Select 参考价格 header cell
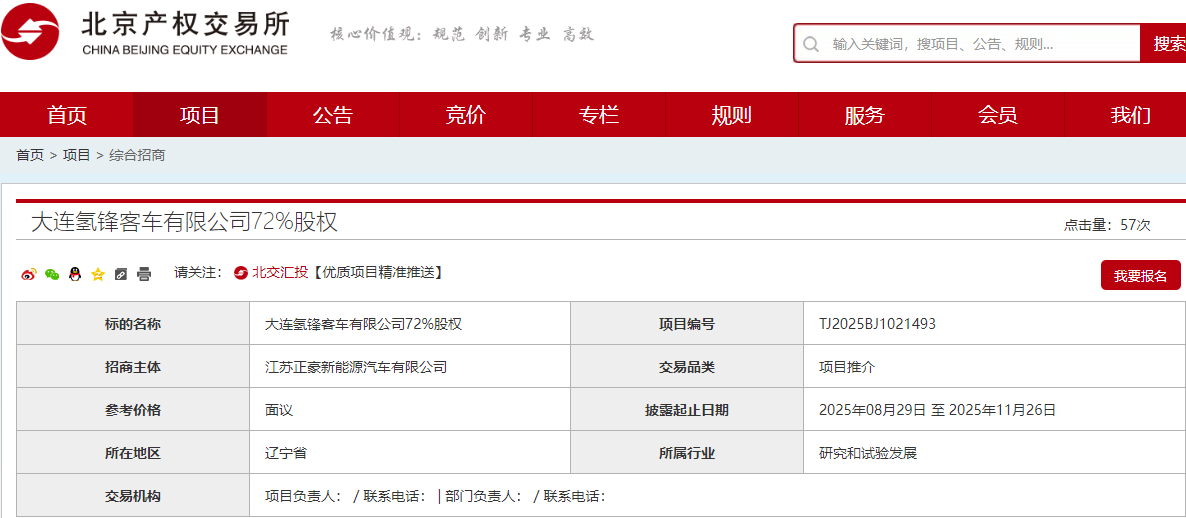The image size is (1186, 518). [x=133, y=411]
